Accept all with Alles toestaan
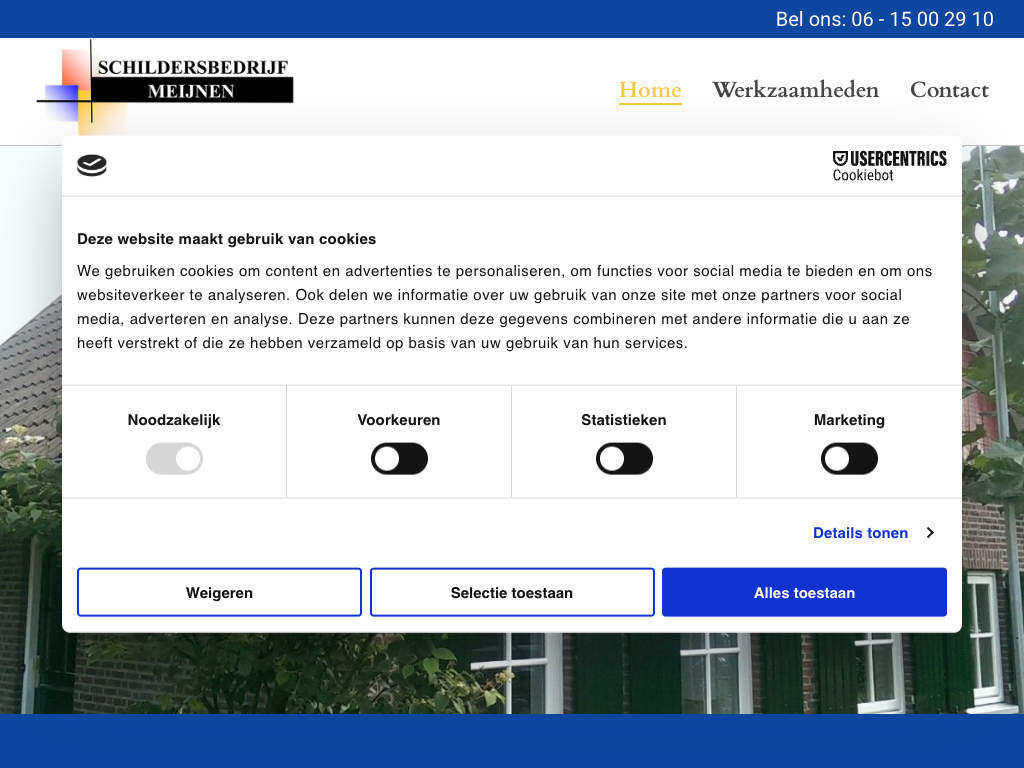The width and height of the screenshot is (1024, 768). (804, 593)
